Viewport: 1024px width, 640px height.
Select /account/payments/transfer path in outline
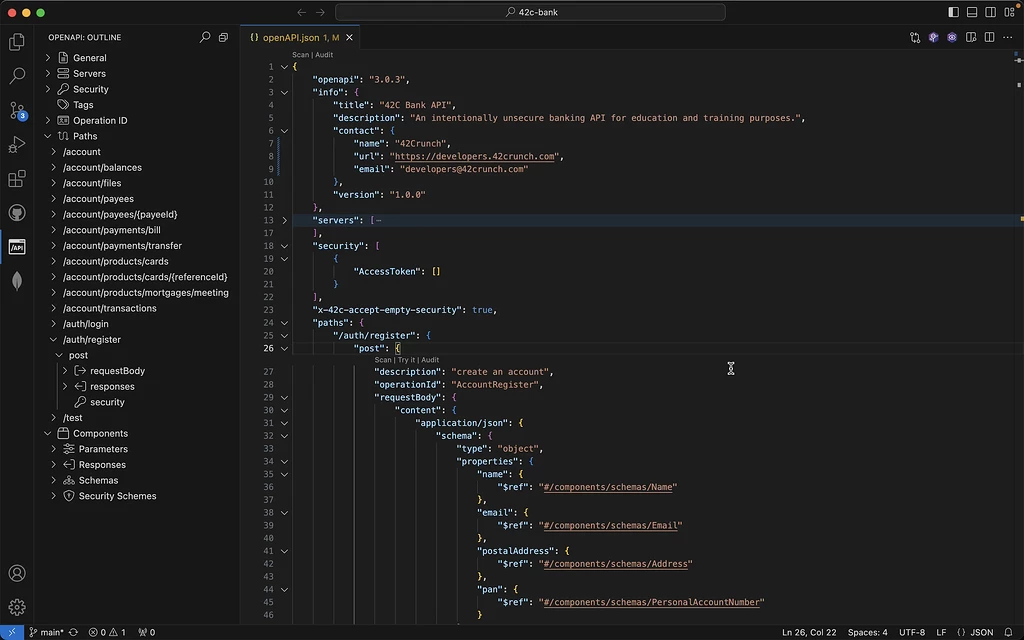[122, 246]
